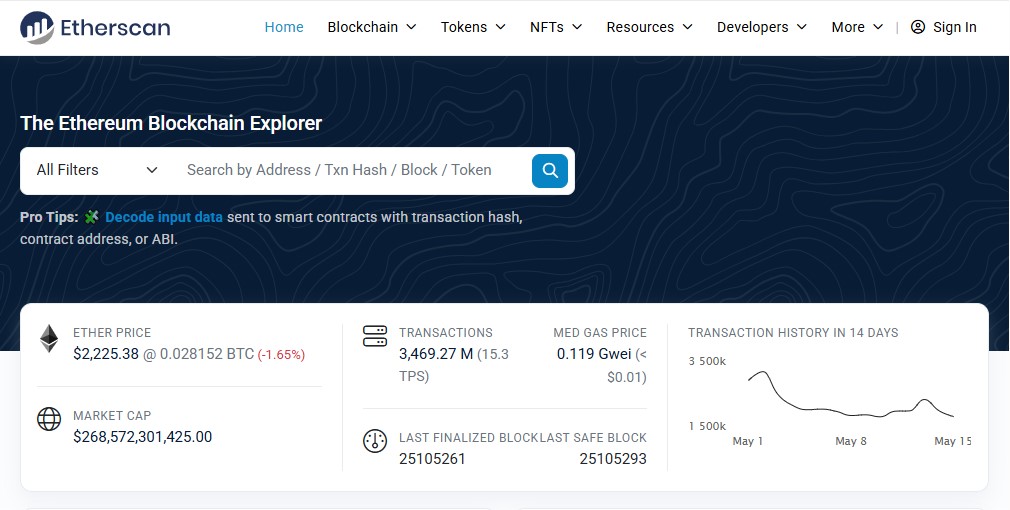Click the puzzle piece icon in Pro Tips
This screenshot has width=1010, height=510.
point(91,217)
